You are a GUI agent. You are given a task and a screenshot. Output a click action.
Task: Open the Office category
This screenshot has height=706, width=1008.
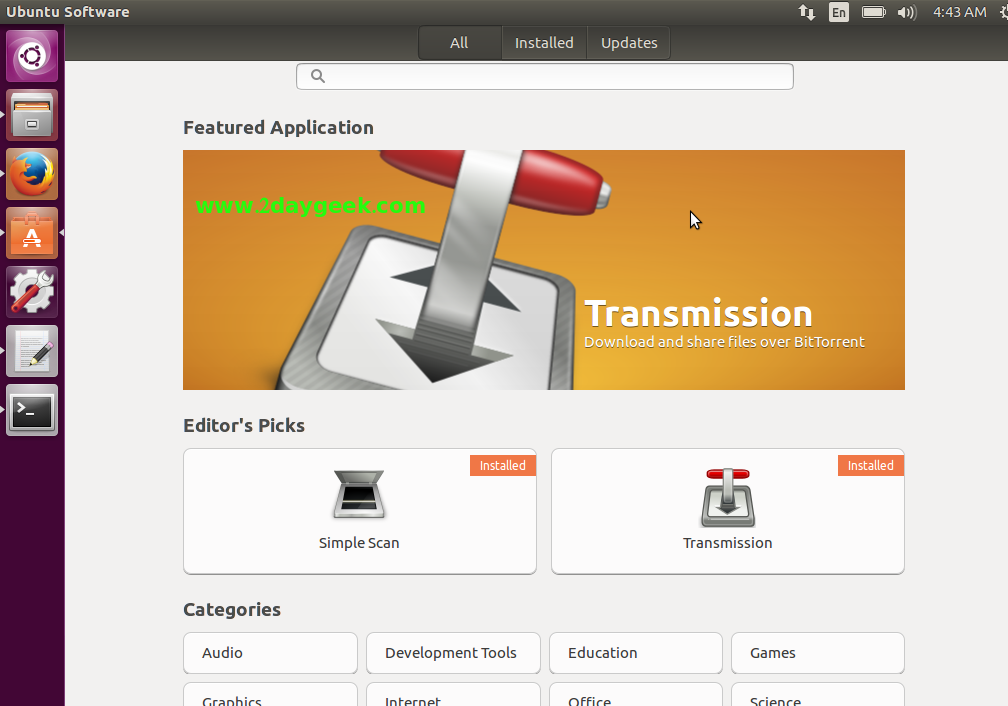pyautogui.click(x=636, y=696)
